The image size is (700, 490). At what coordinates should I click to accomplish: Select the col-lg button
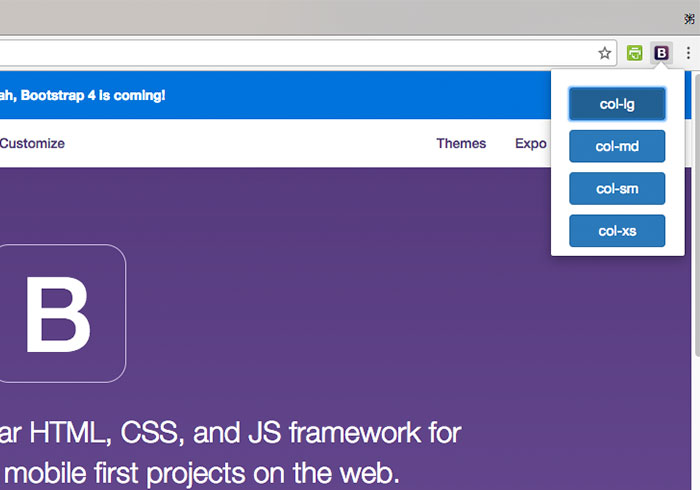click(617, 104)
